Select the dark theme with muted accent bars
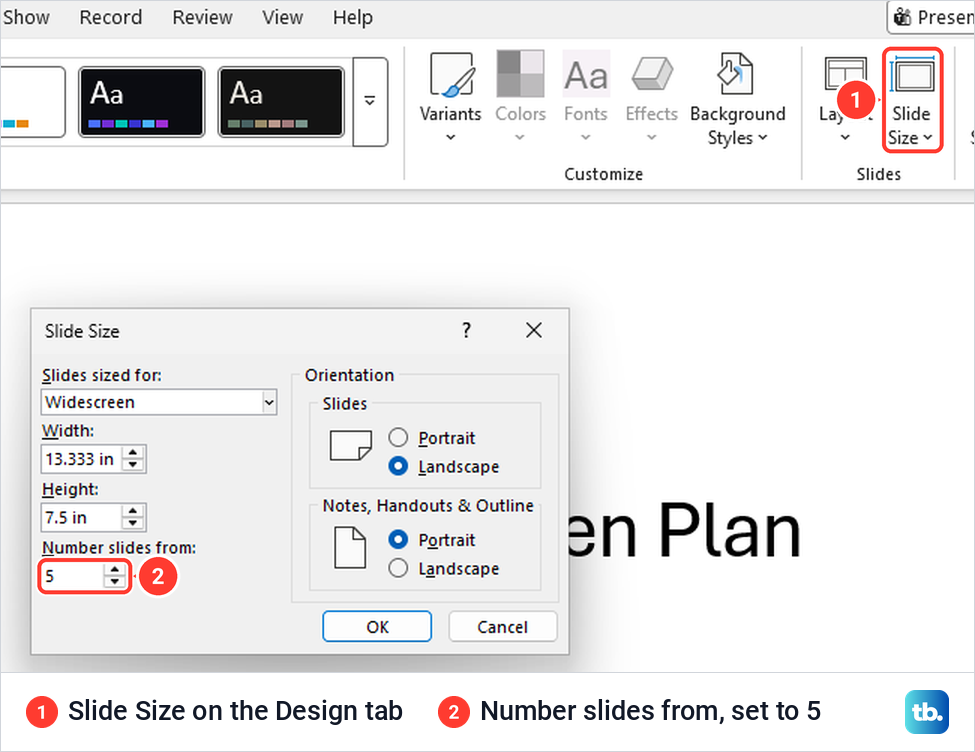Image resolution: width=975 pixels, height=752 pixels. click(281, 102)
